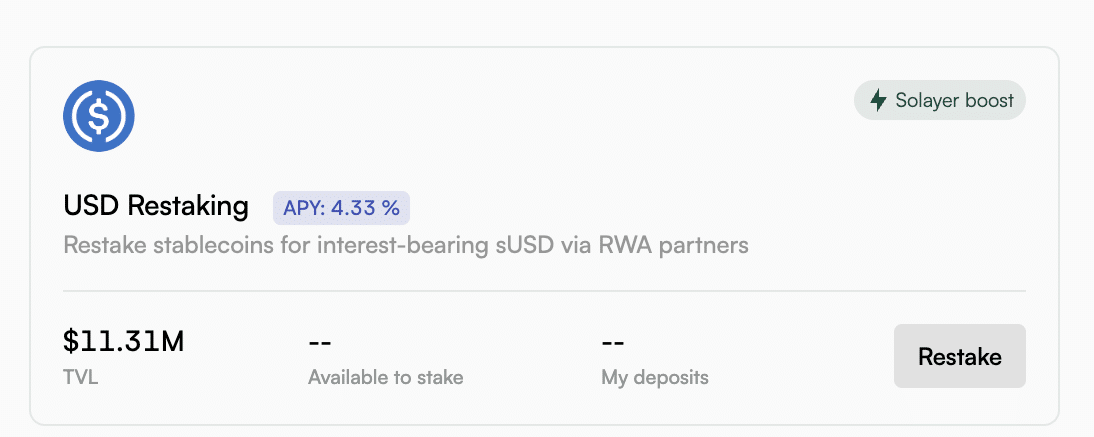Image resolution: width=1094 pixels, height=437 pixels.
Task: Click the TVL label
Action: [80, 377]
